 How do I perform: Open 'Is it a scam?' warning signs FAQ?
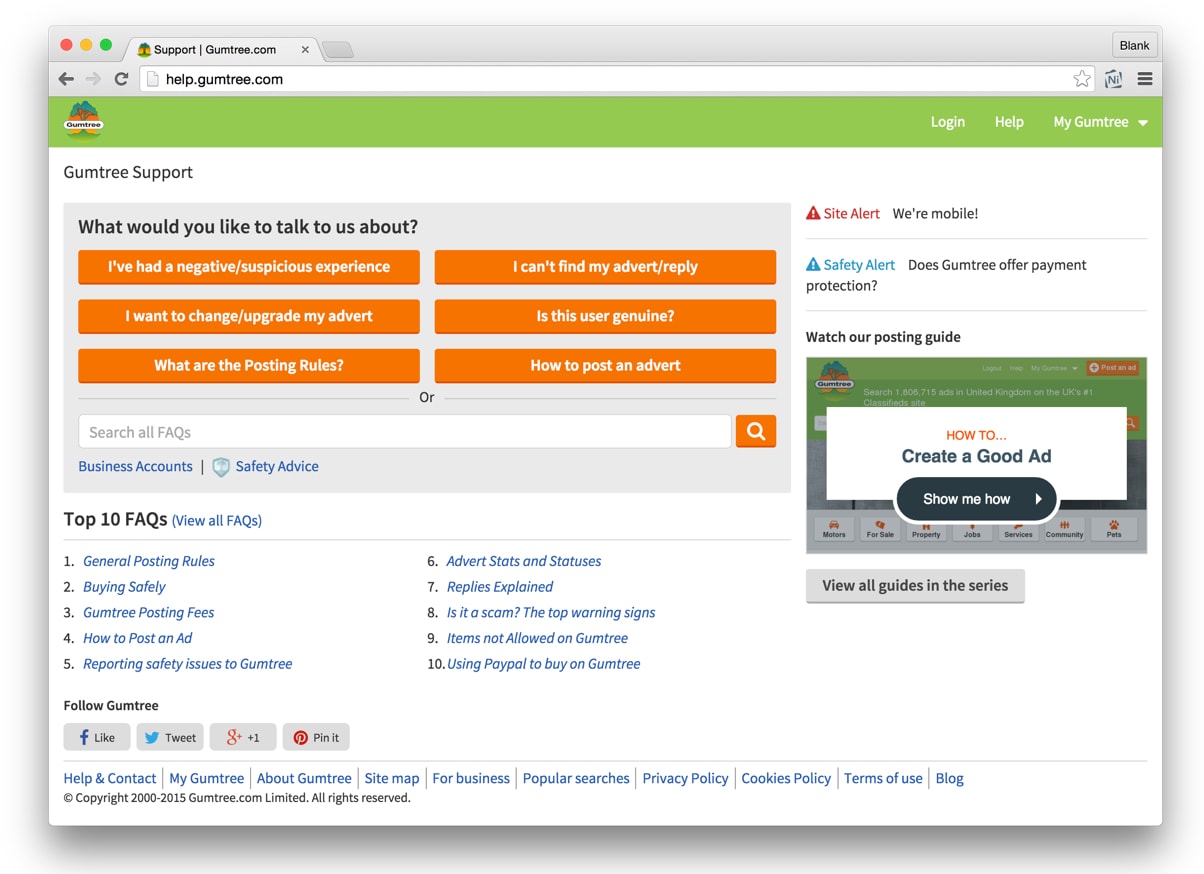[551, 613]
